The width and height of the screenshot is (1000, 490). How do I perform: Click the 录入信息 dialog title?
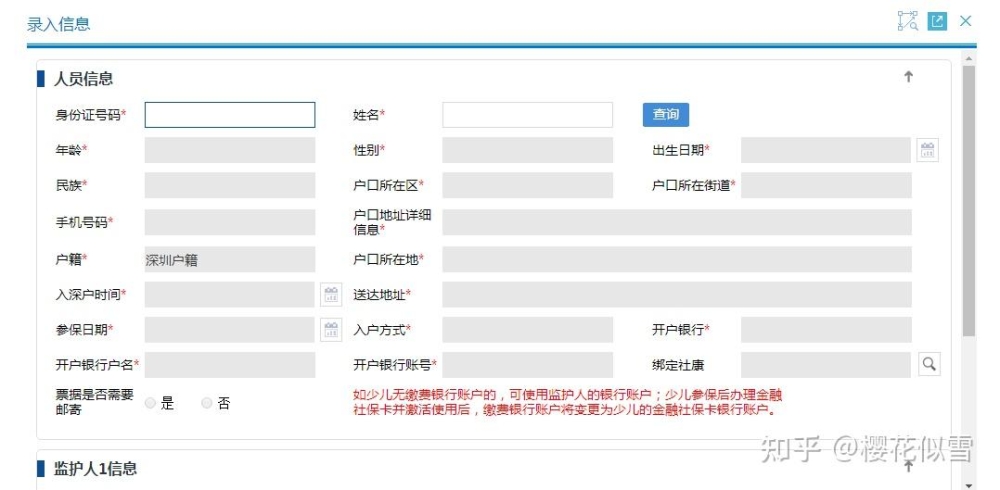(58, 24)
